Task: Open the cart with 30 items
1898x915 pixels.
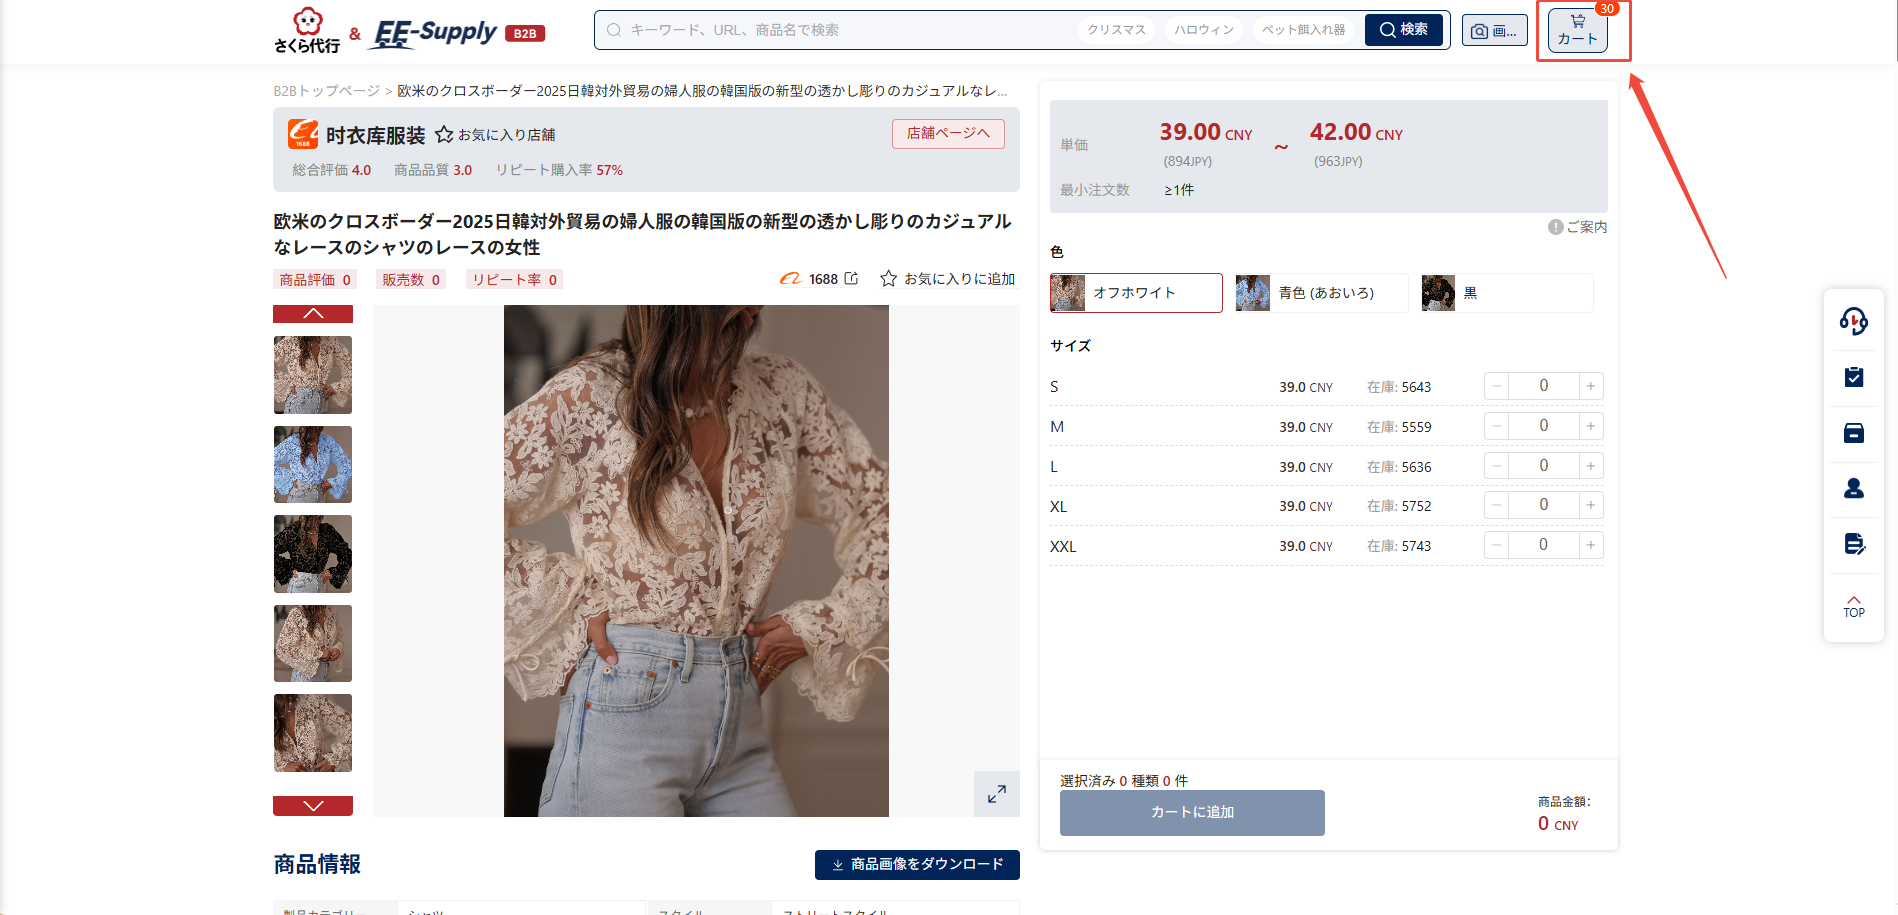Action: click(1577, 30)
